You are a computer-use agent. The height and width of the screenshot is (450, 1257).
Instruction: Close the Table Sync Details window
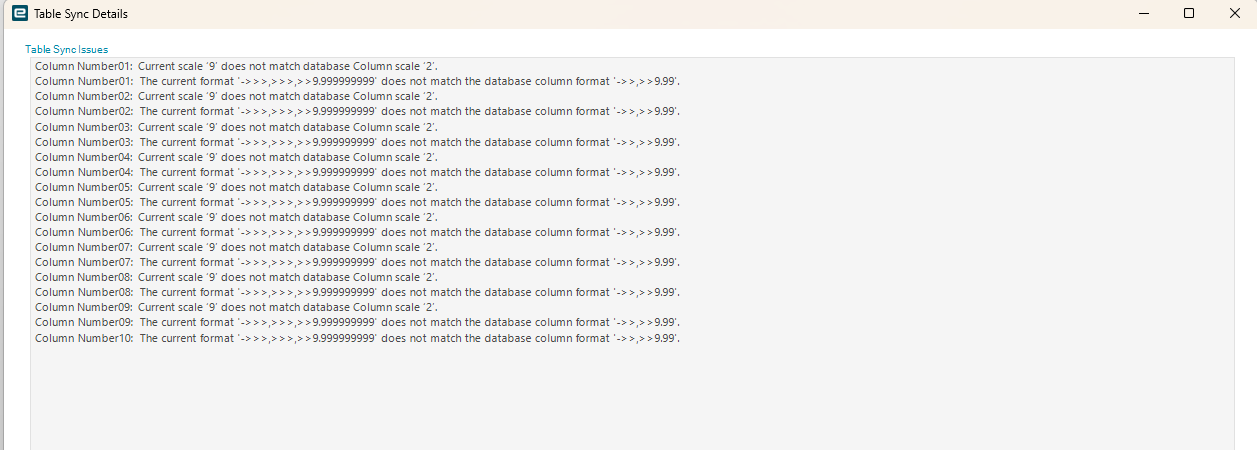click(x=1234, y=14)
